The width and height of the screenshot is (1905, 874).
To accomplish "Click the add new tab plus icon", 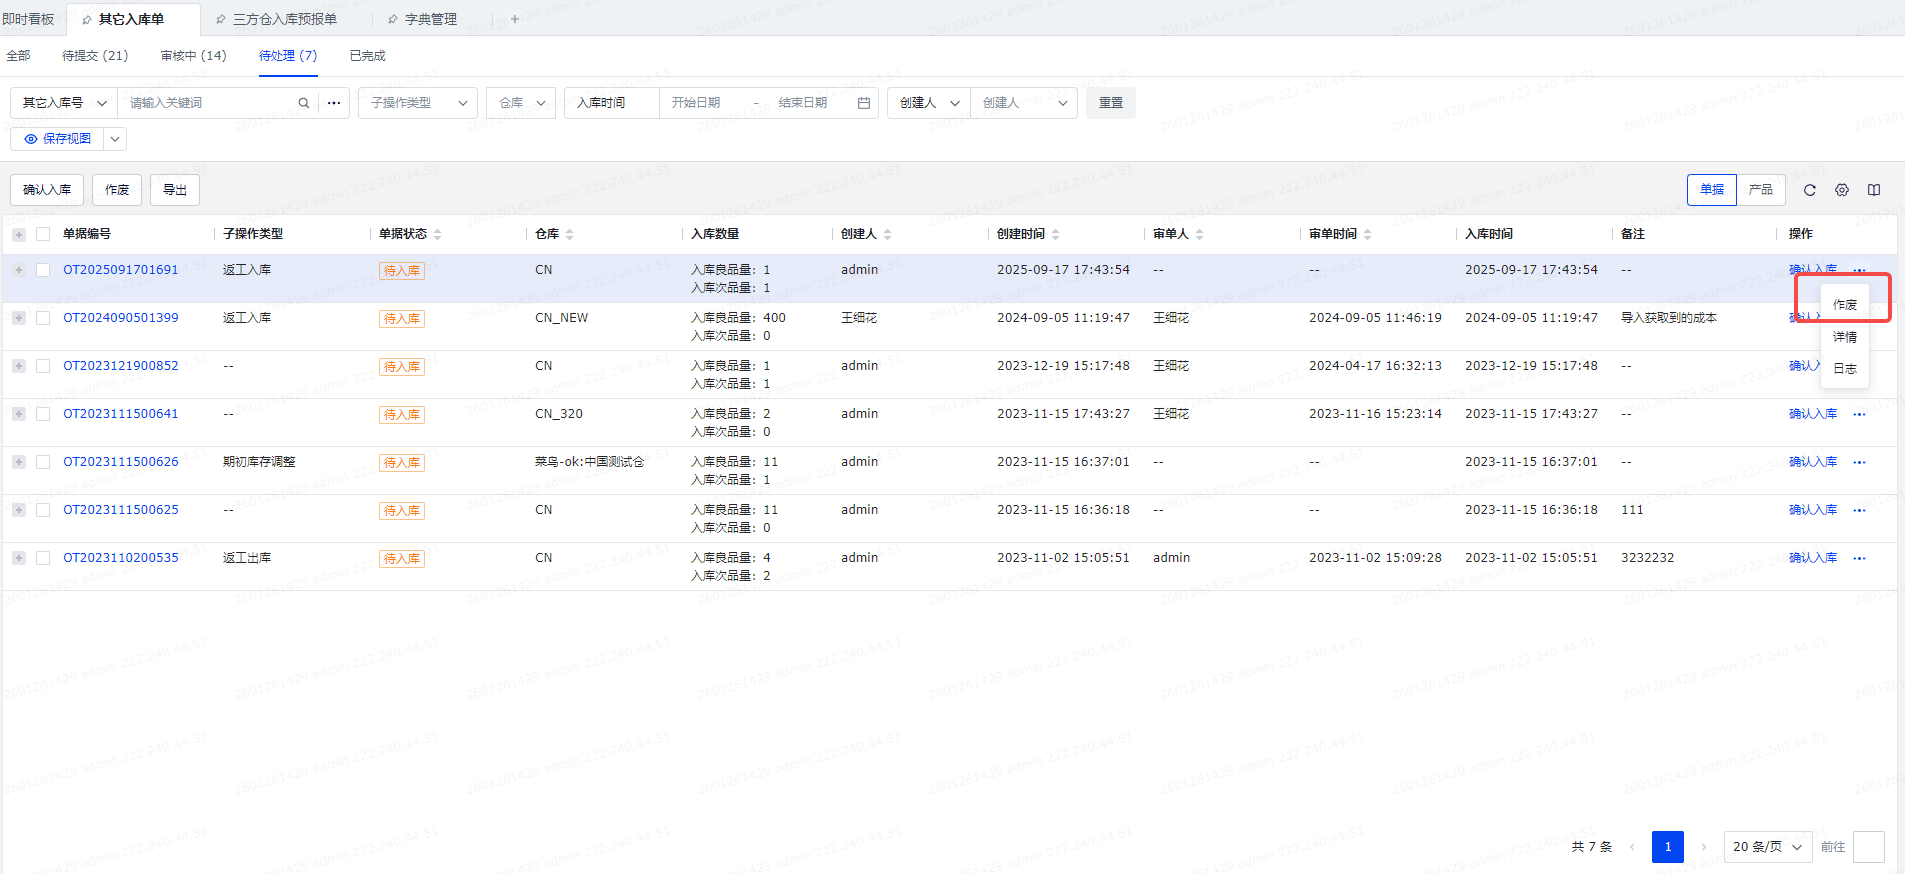I will point(515,19).
